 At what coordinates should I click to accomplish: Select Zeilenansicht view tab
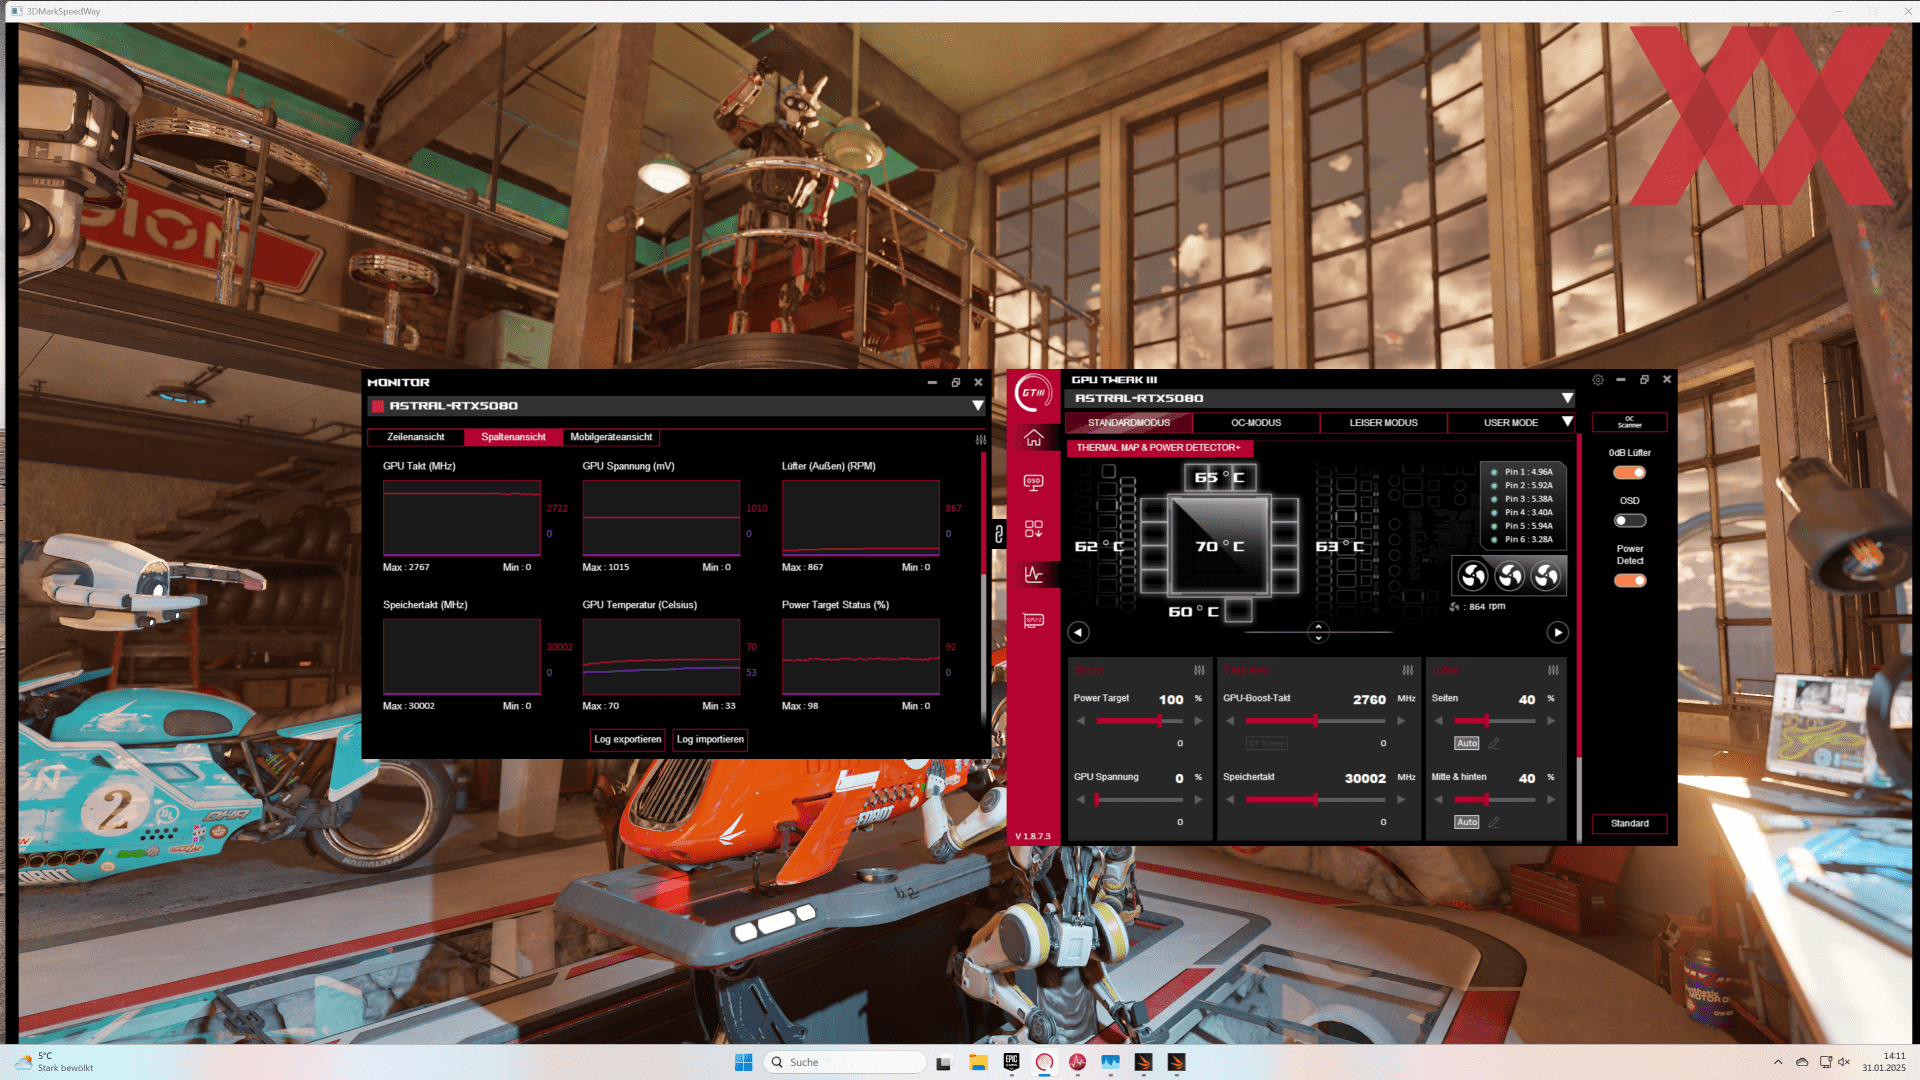pyautogui.click(x=416, y=437)
